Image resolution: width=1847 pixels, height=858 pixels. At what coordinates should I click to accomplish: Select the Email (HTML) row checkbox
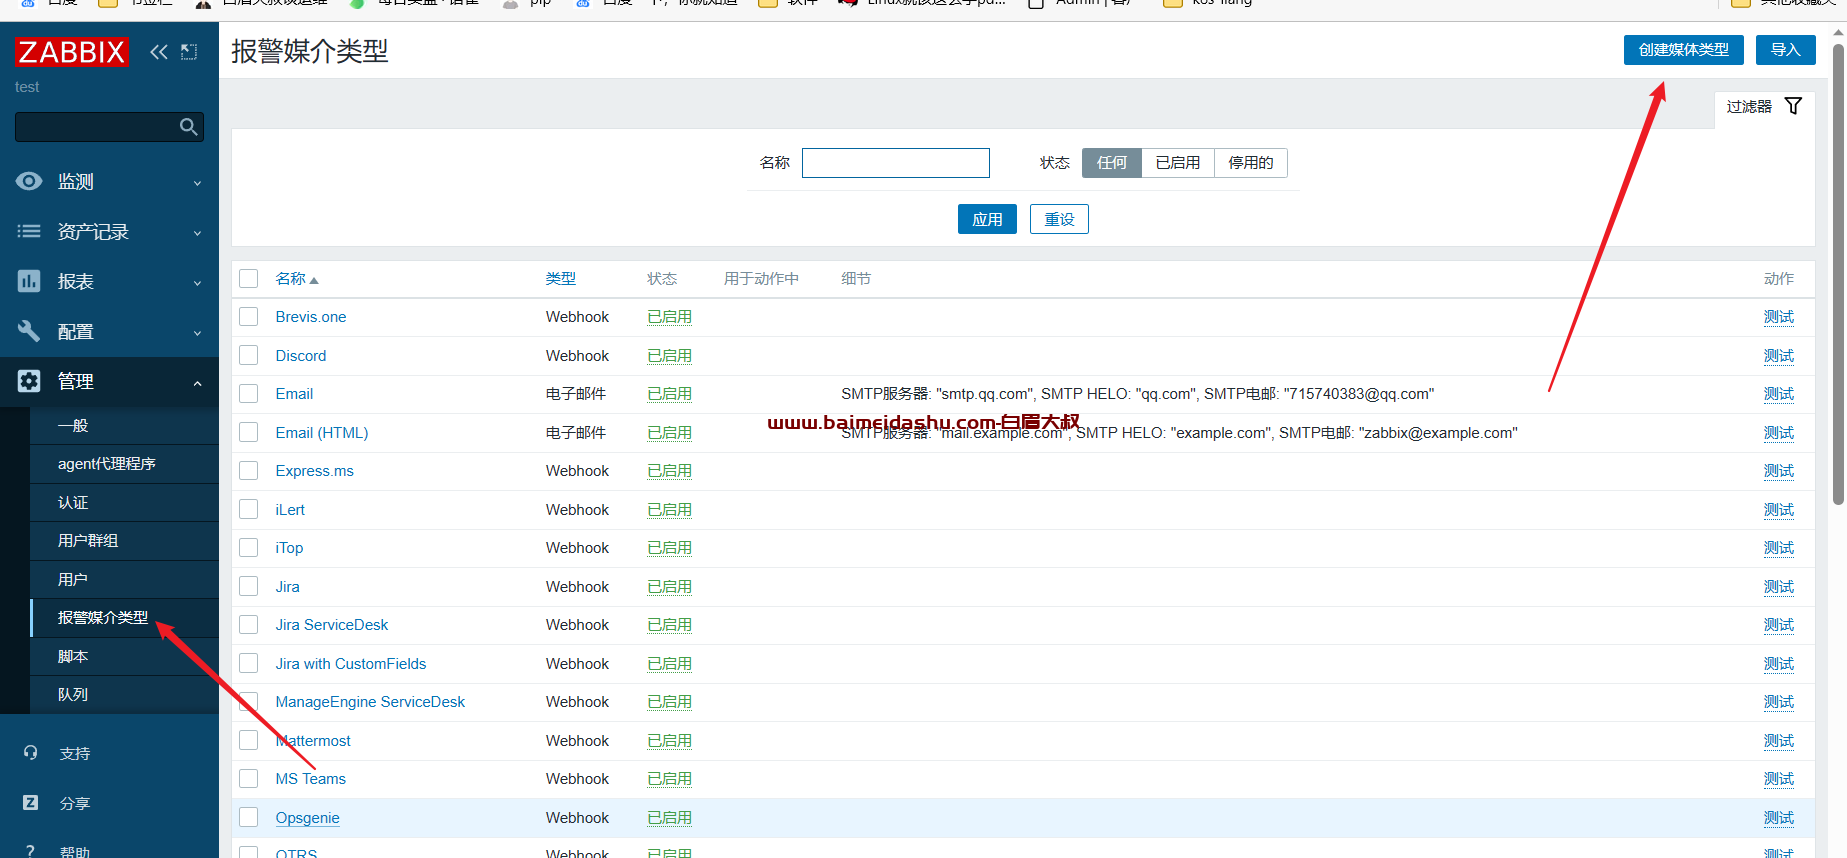(x=249, y=433)
